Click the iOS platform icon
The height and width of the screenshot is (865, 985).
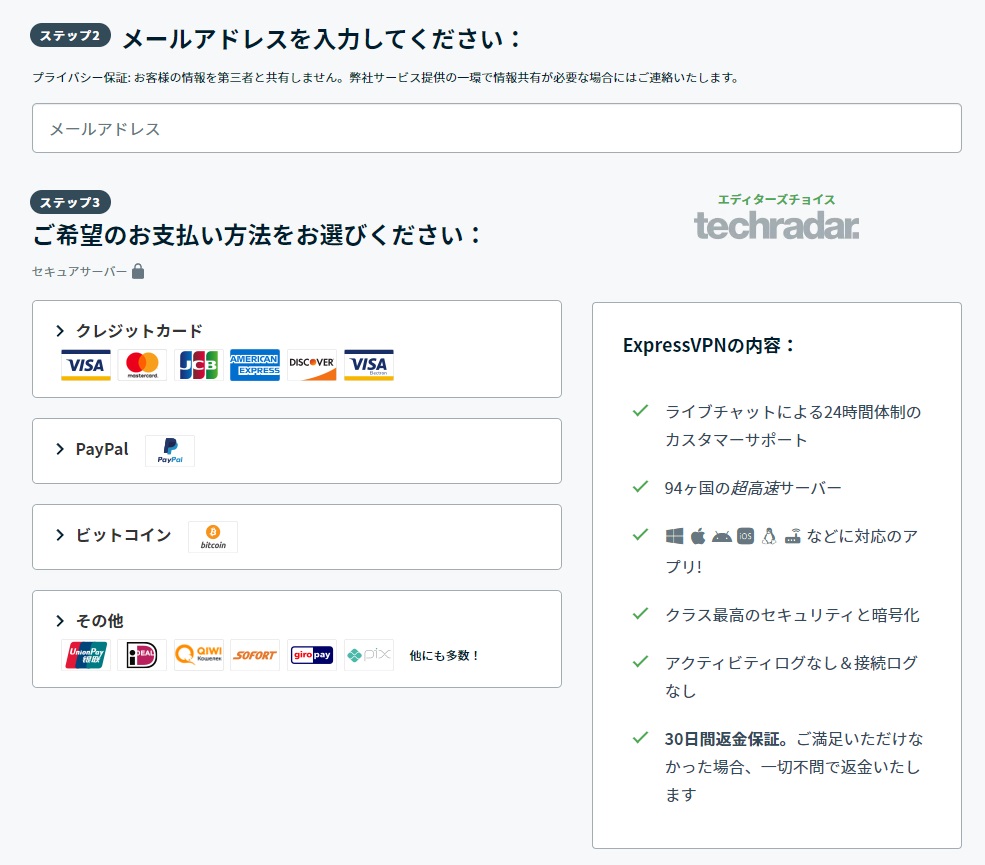745,536
